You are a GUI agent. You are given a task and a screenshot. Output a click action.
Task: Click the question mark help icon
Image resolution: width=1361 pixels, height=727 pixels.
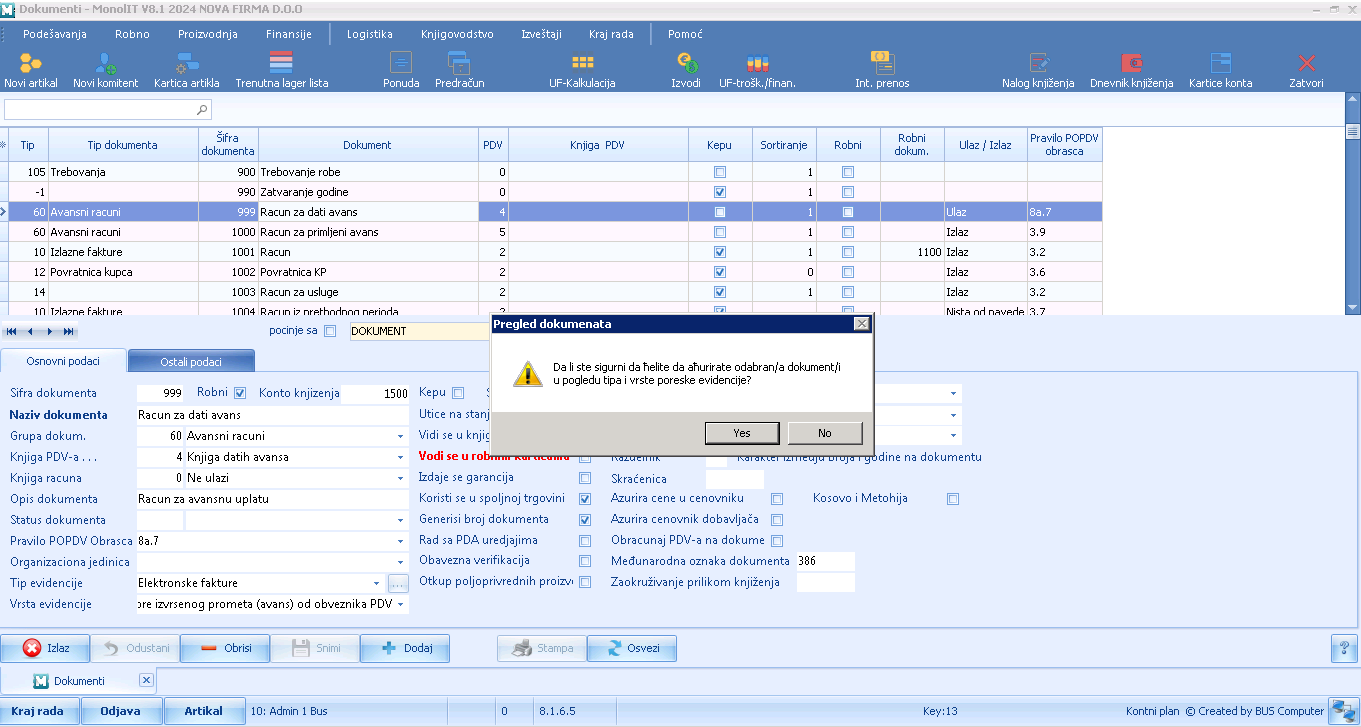[x=1343, y=648]
